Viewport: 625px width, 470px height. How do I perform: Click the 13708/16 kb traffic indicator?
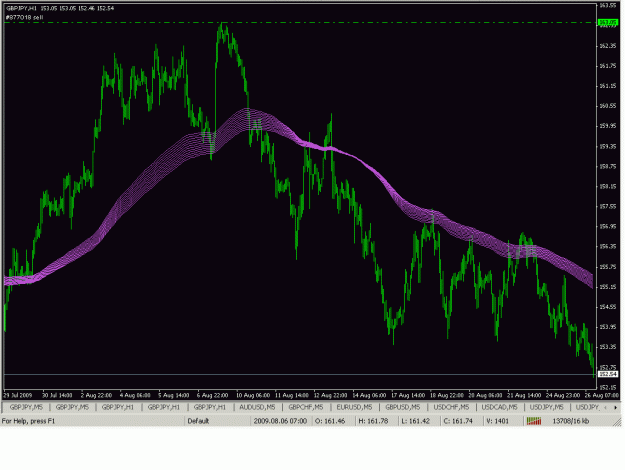[570, 421]
